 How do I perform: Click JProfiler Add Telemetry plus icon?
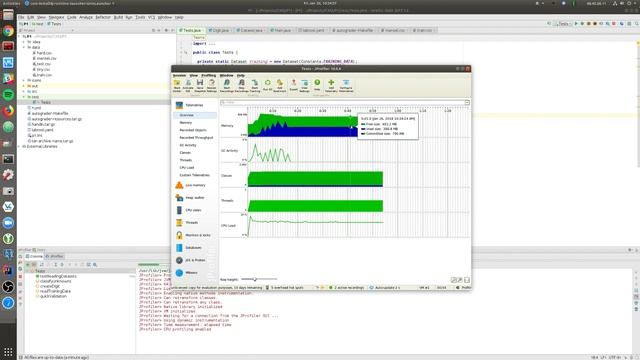coord(331,85)
